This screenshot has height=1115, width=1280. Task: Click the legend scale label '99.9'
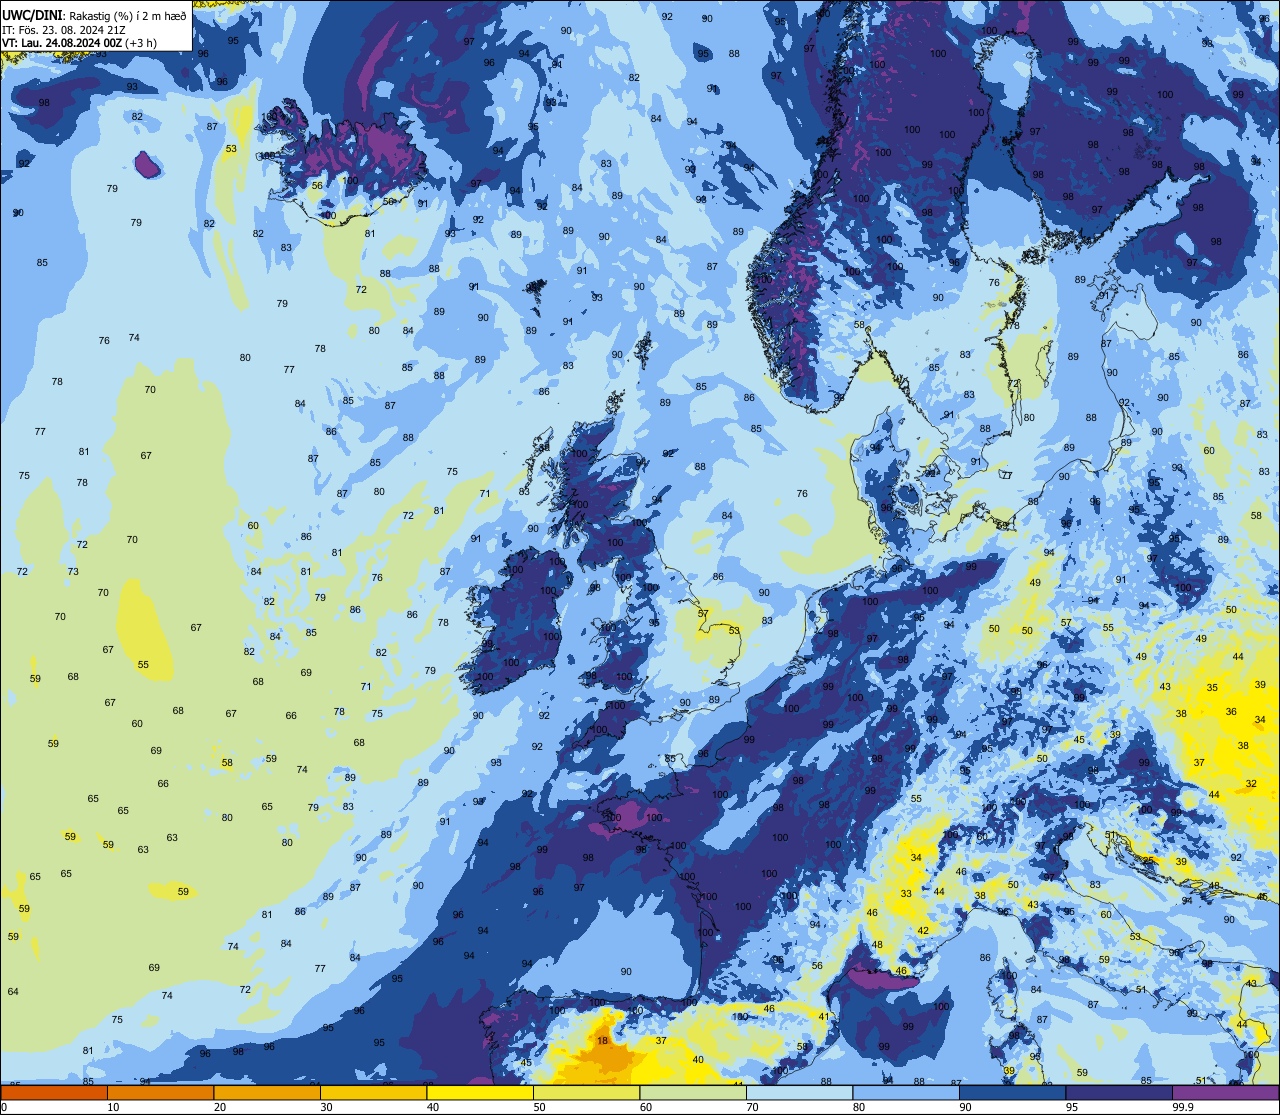tap(1182, 1107)
